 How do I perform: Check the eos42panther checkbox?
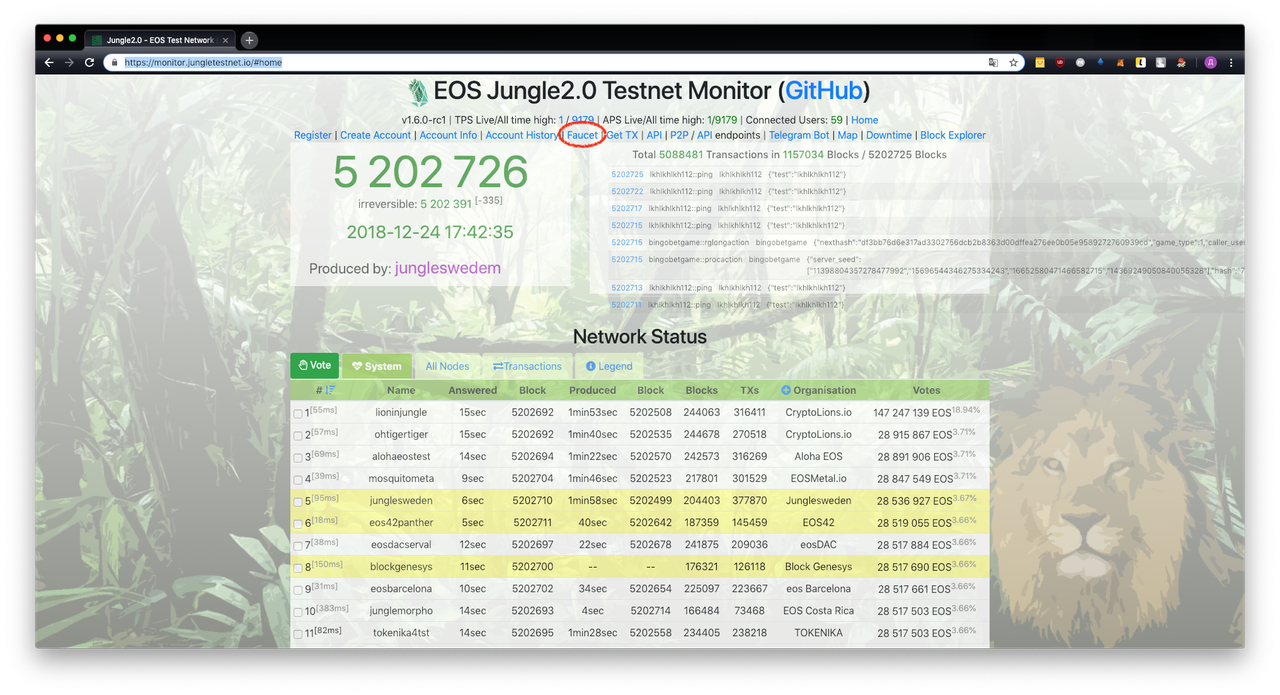[298, 524]
